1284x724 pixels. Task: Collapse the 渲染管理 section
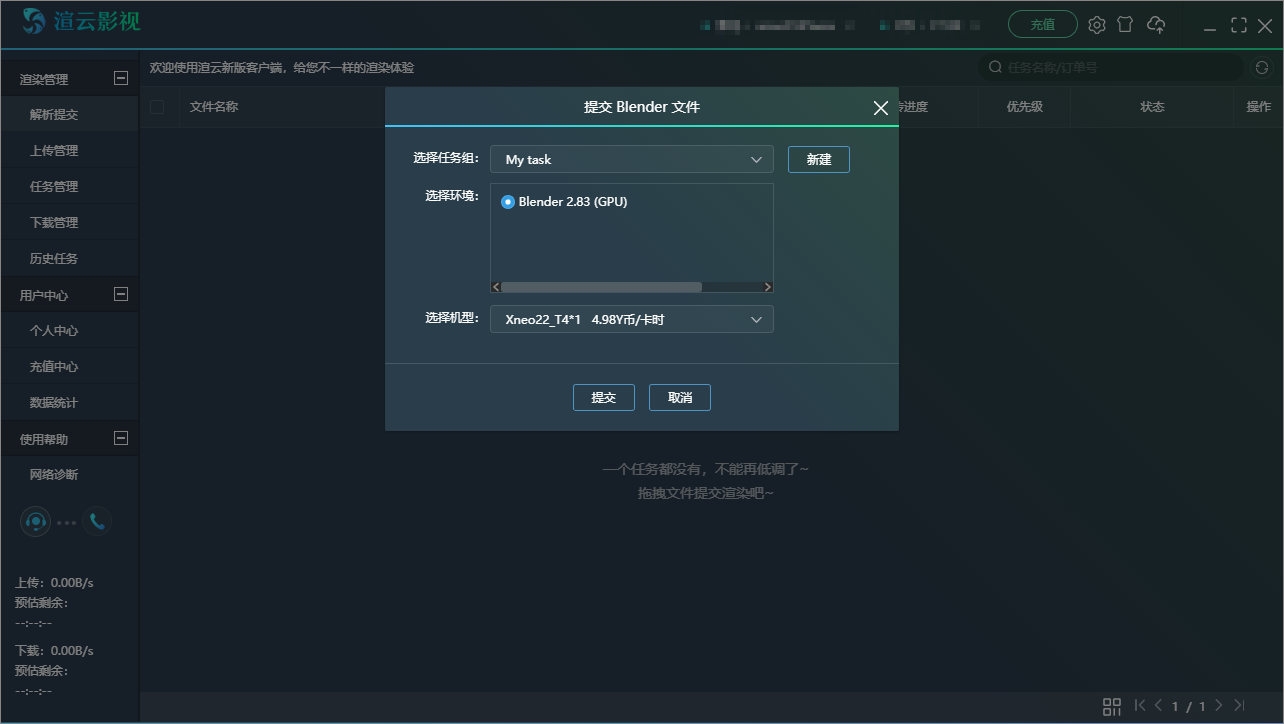(x=121, y=78)
